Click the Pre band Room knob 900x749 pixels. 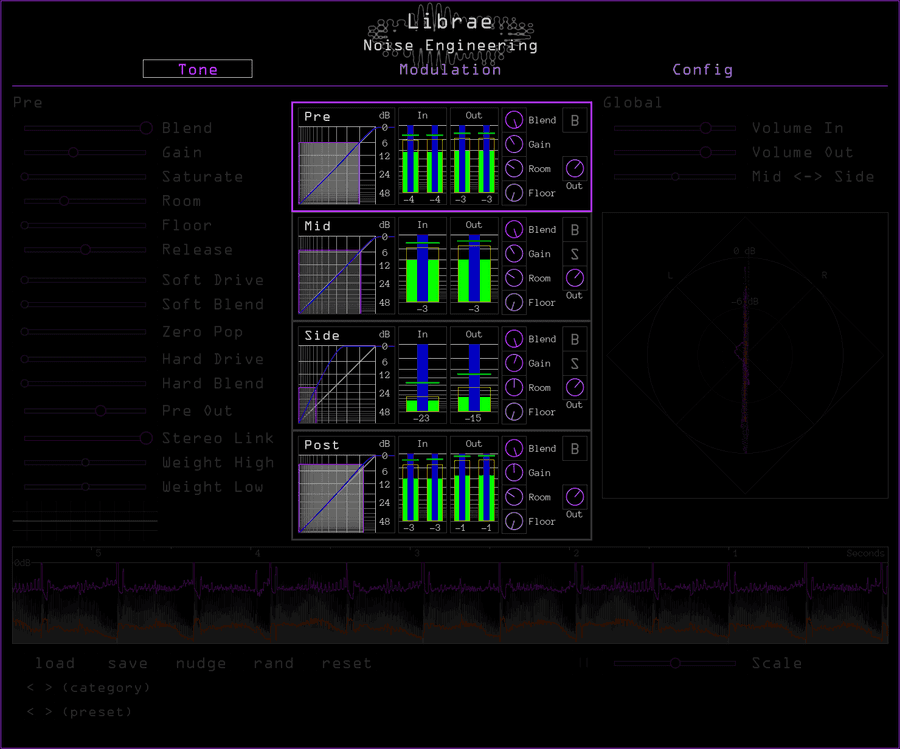pyautogui.click(x=514, y=169)
